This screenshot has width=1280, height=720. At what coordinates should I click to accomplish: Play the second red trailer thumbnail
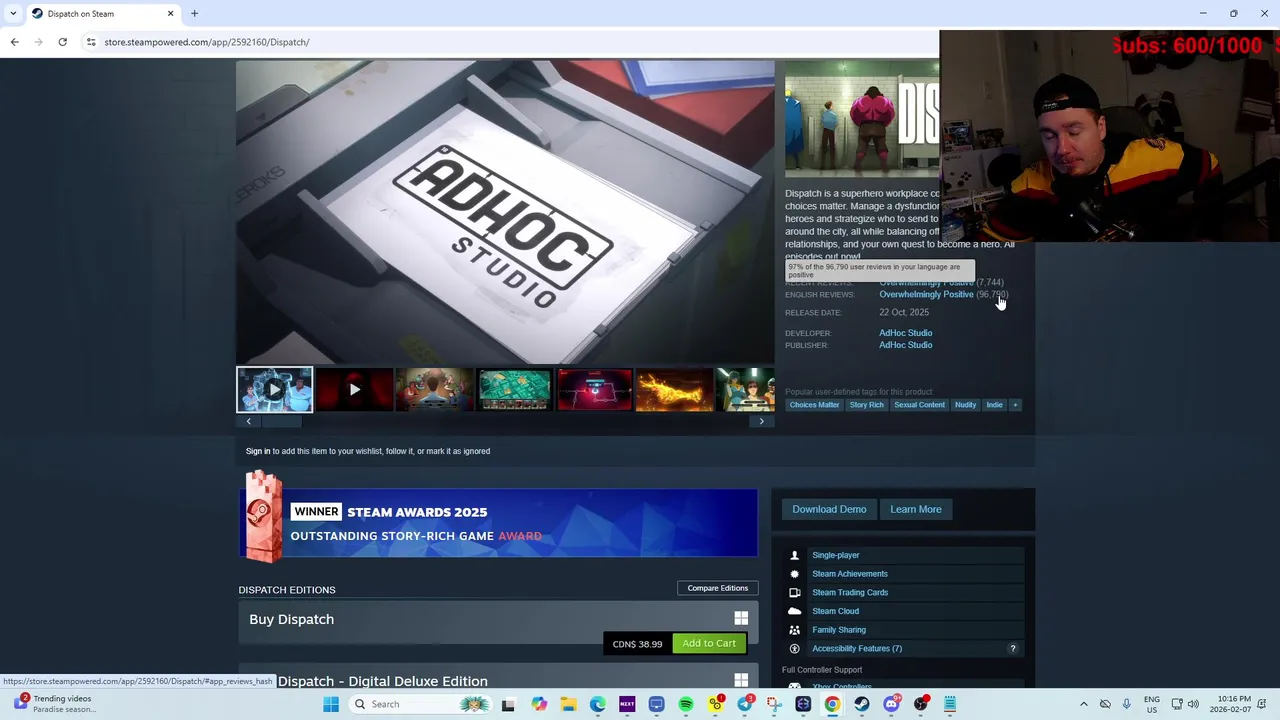coord(355,390)
